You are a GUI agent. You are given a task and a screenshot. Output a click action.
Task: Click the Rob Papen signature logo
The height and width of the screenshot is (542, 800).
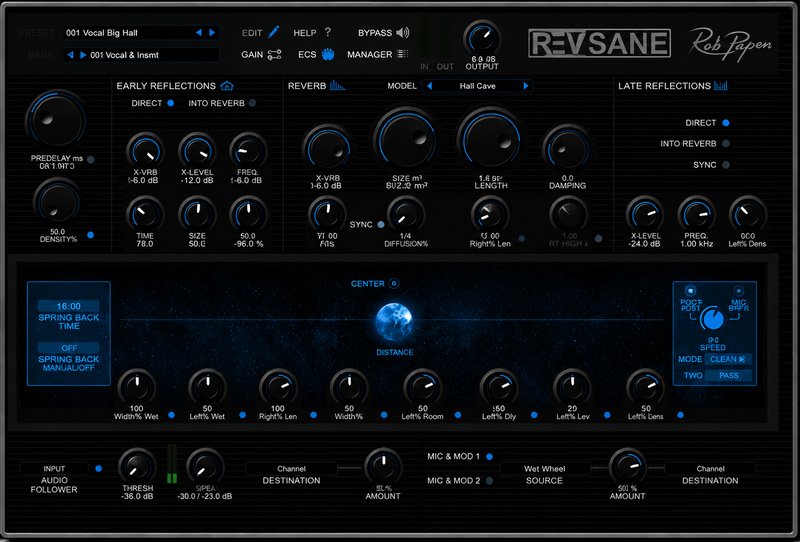click(x=730, y=44)
